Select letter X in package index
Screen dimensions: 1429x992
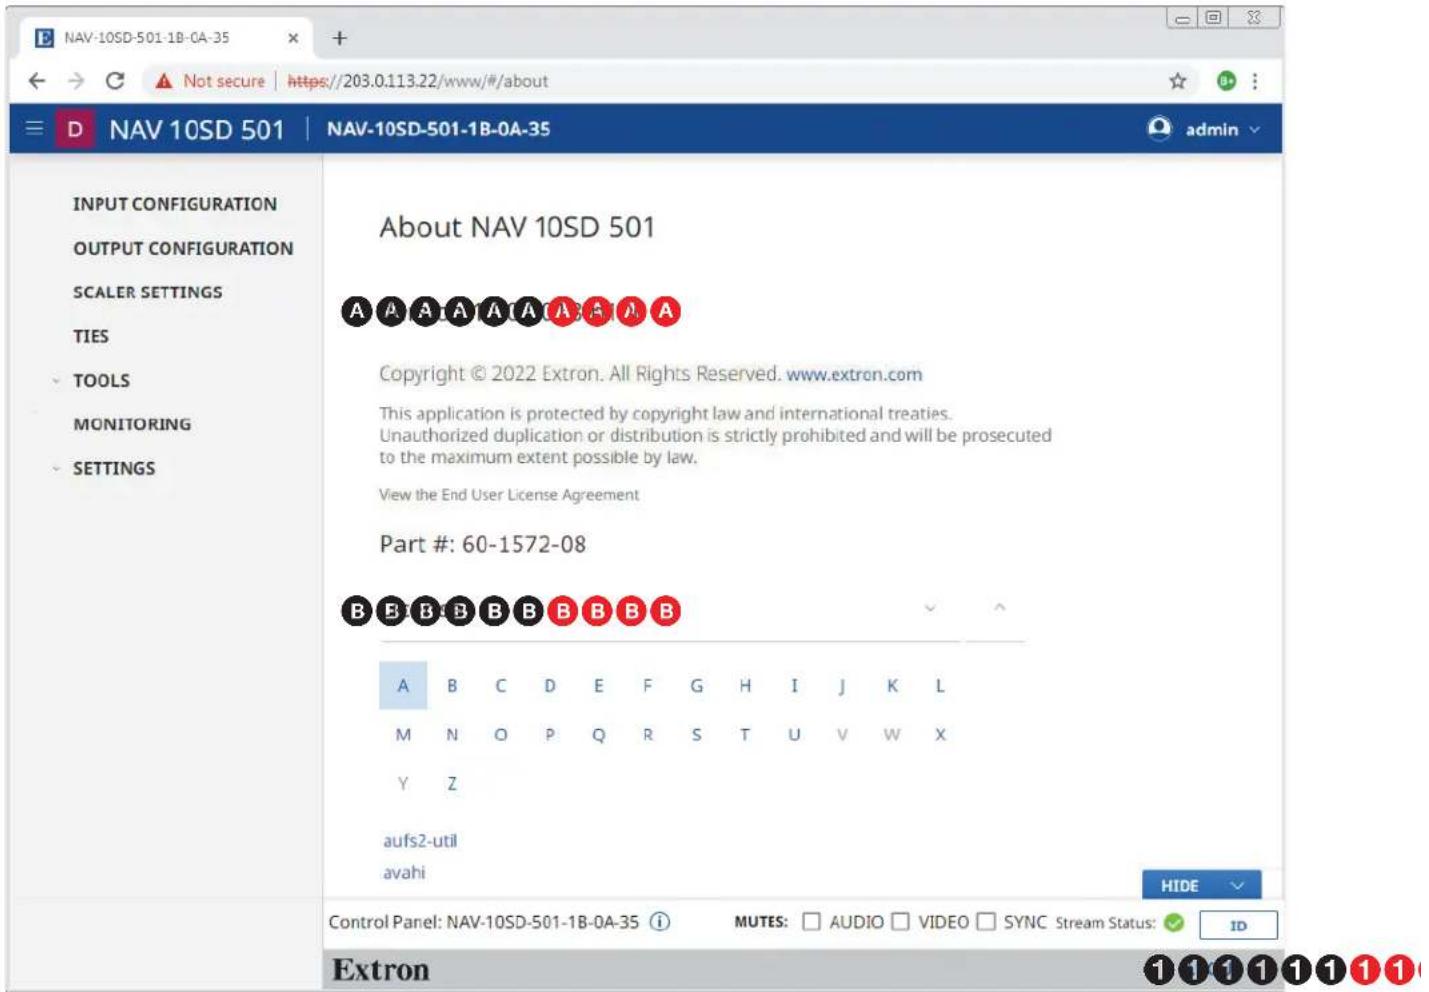[x=940, y=734]
